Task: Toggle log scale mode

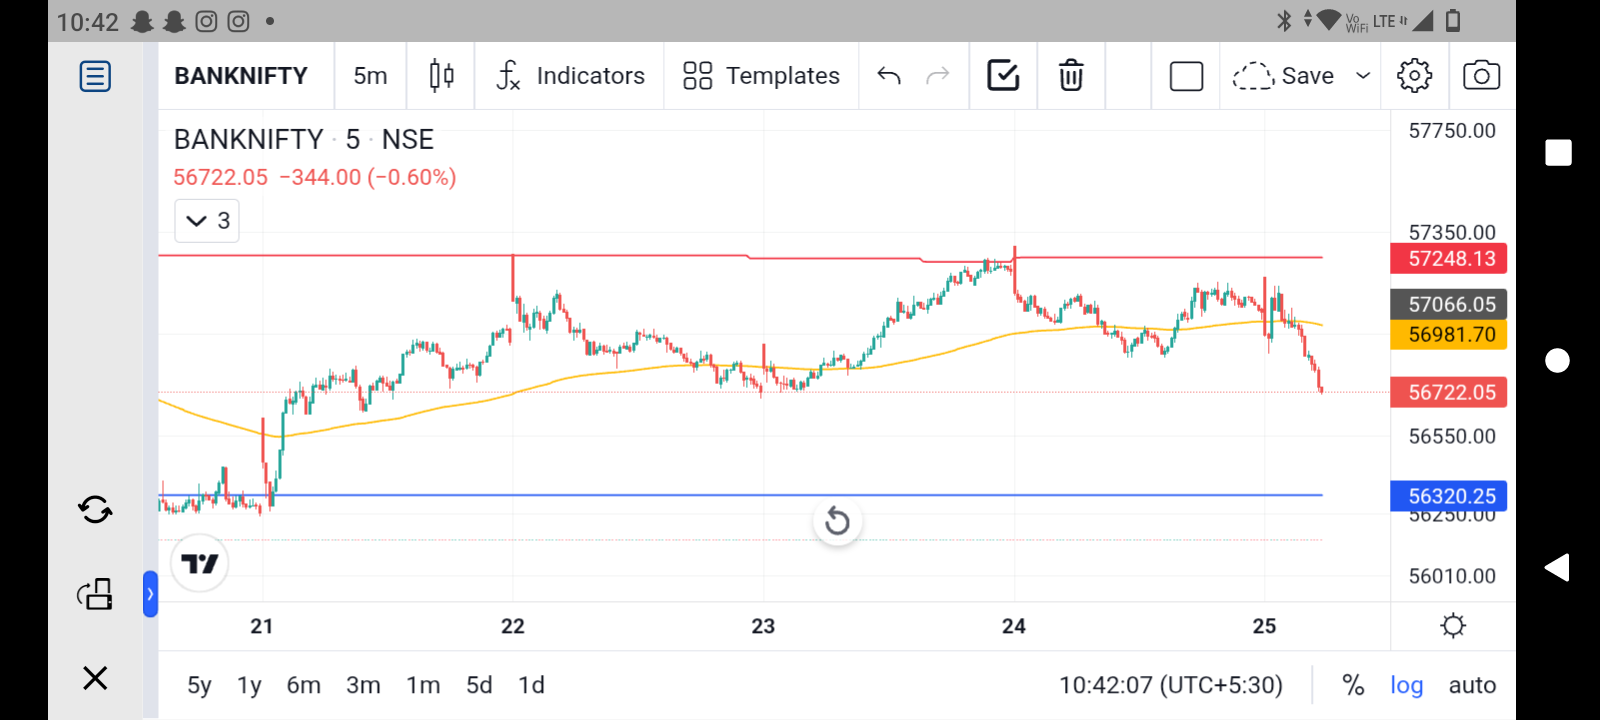Action: pos(1407,685)
